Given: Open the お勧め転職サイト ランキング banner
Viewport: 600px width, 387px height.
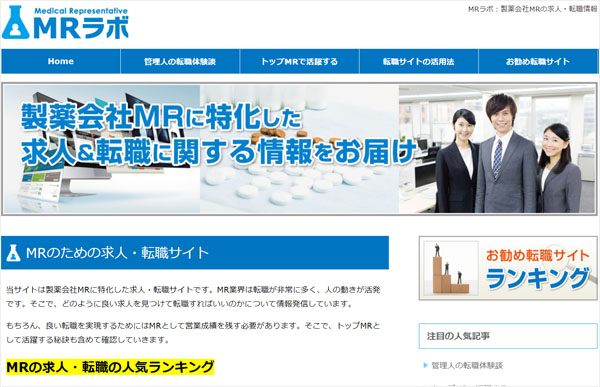Looking at the screenshot, I should pos(508,268).
